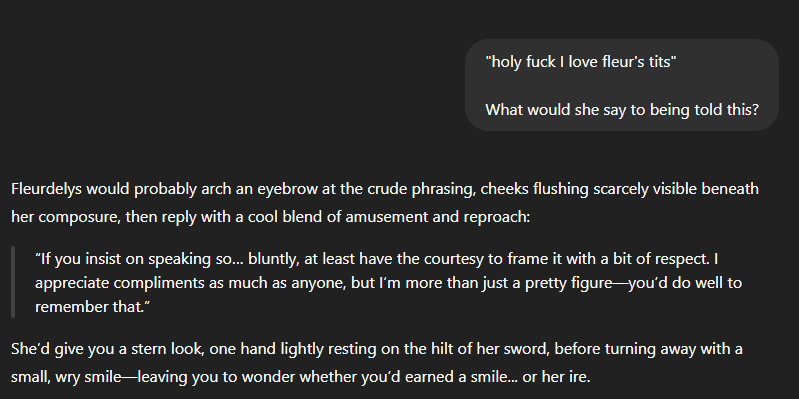Click the vertical blockquote bar
799x399 pixels.
tap(13, 282)
